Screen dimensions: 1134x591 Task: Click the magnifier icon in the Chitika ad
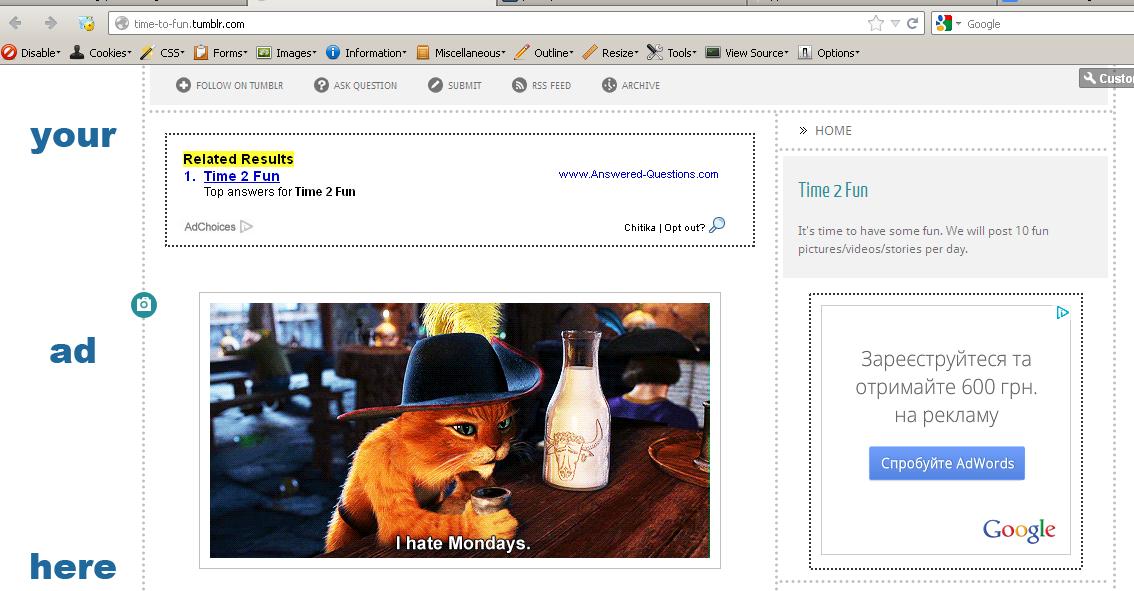tap(717, 225)
